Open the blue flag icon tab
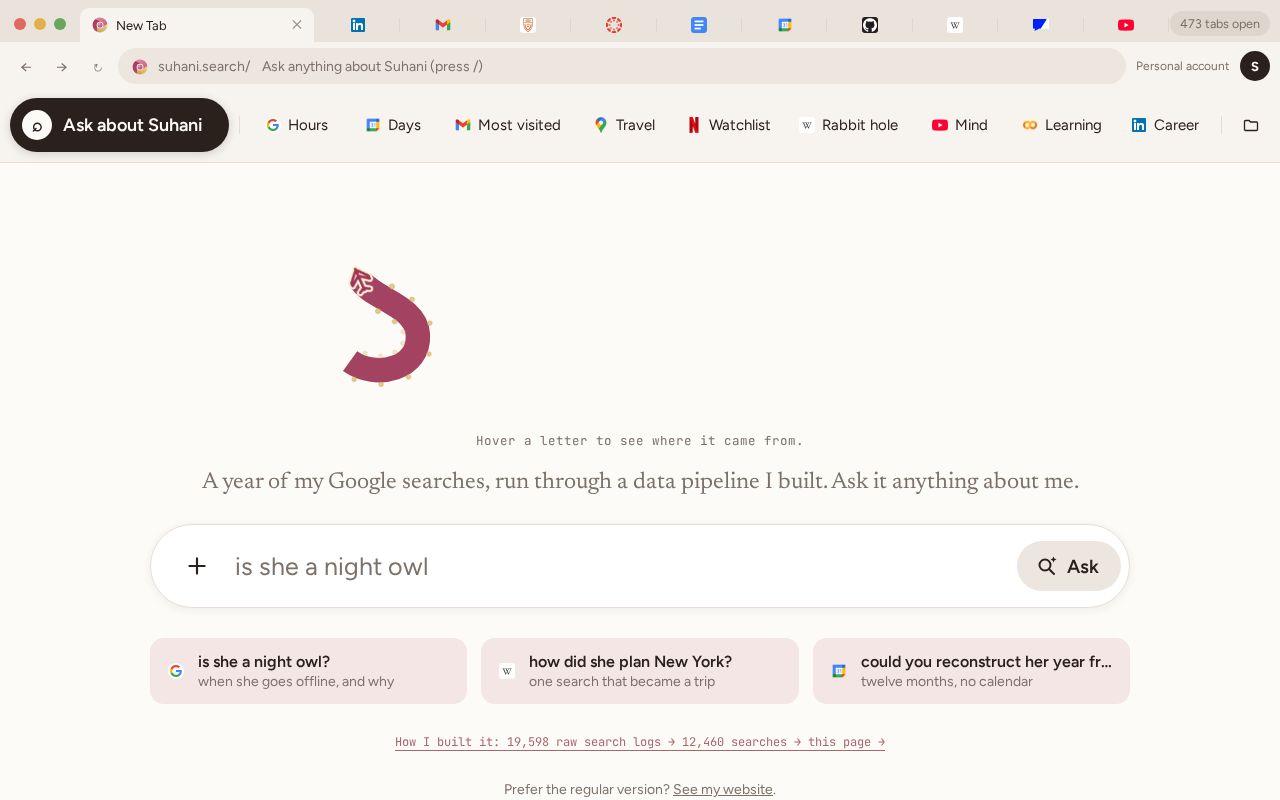Image resolution: width=1280 pixels, height=800 pixels. (x=1040, y=25)
